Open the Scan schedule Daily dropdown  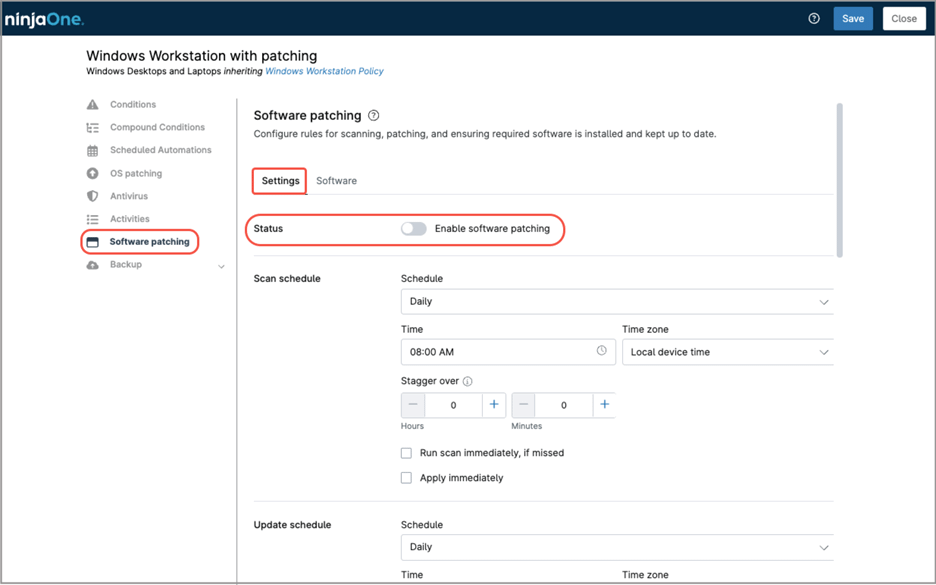(x=617, y=300)
